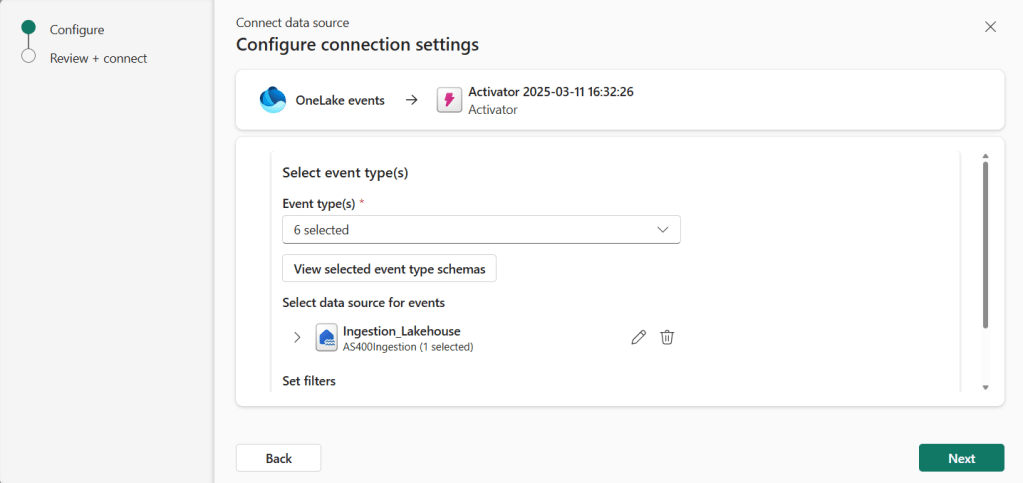The image size is (1023, 483).
Task: Click the Activator lightning bolt icon
Action: point(449,100)
